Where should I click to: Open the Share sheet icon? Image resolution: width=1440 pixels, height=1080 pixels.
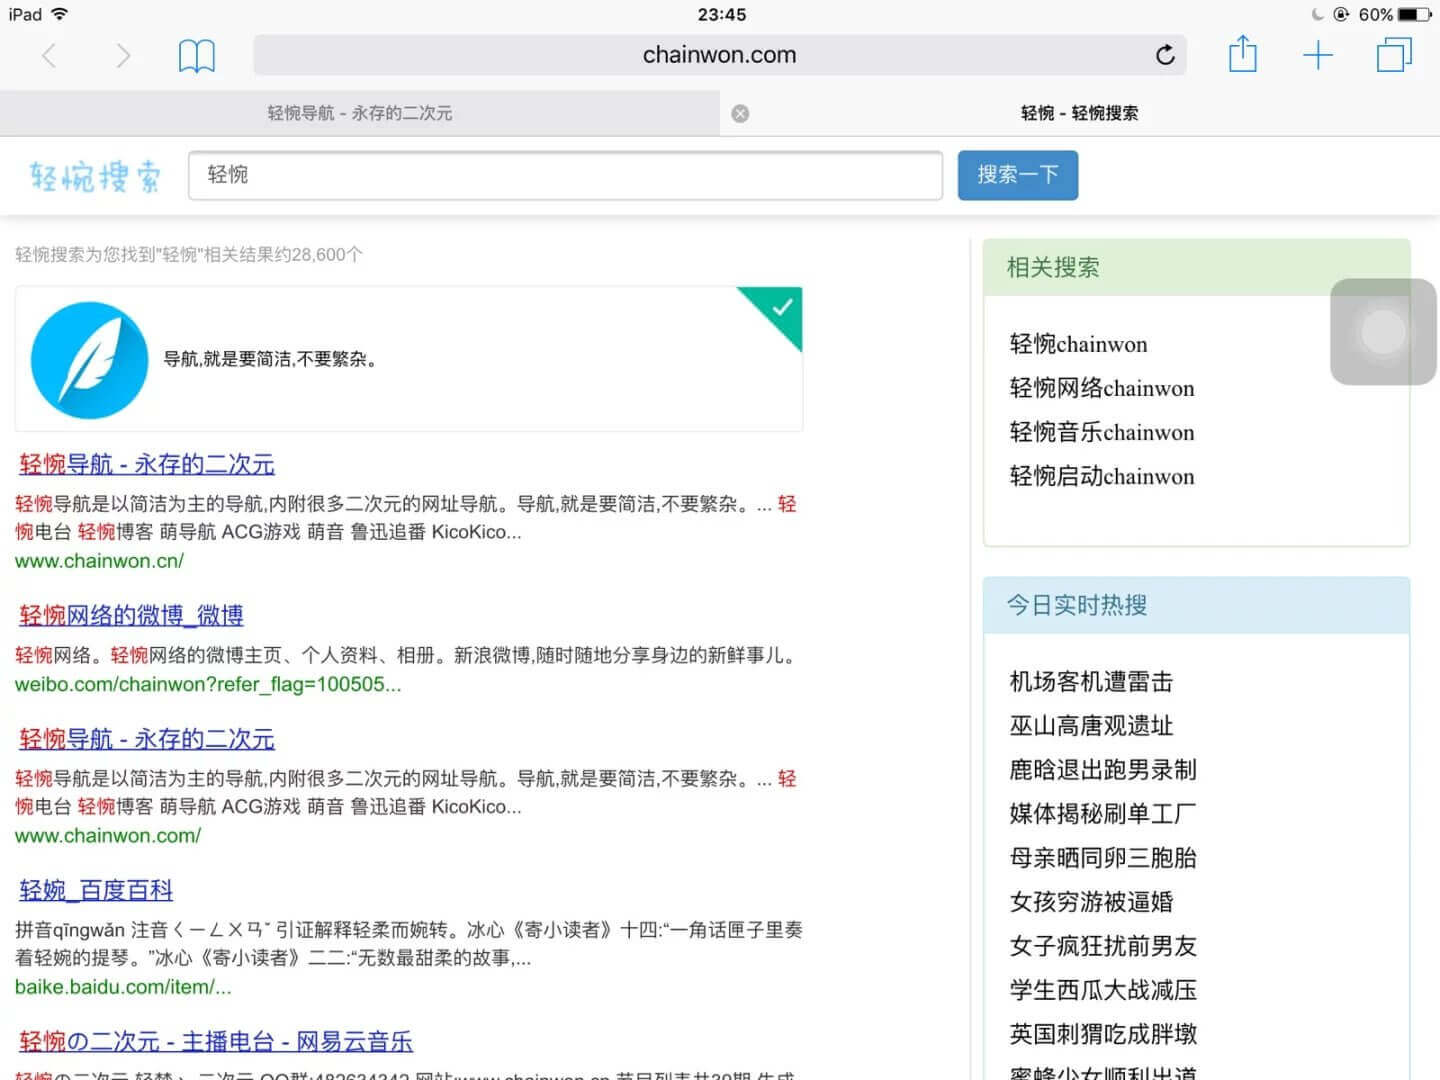[x=1242, y=54]
